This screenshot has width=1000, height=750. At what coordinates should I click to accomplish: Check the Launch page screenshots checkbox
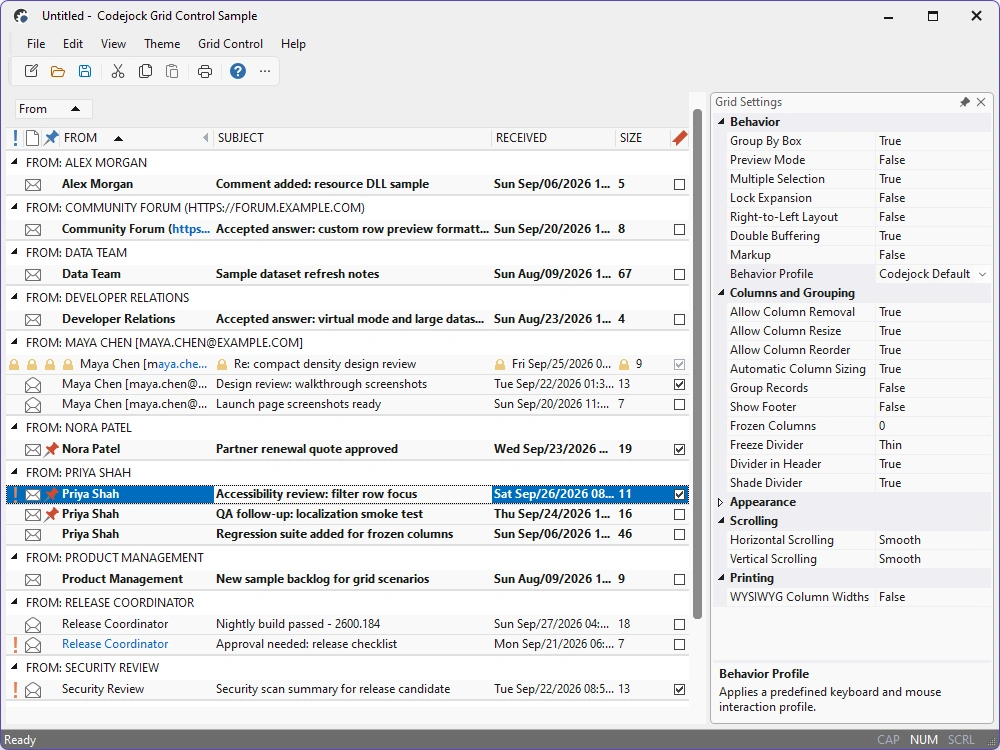pos(680,405)
